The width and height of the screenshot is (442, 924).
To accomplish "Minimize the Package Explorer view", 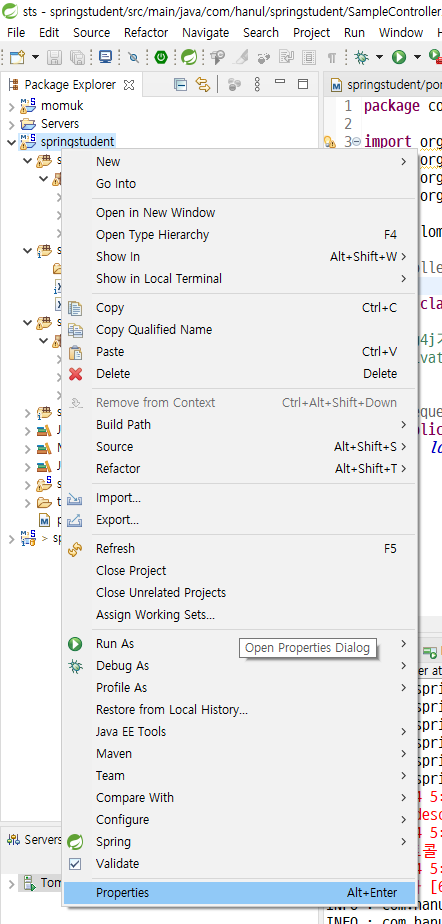I will (x=281, y=83).
